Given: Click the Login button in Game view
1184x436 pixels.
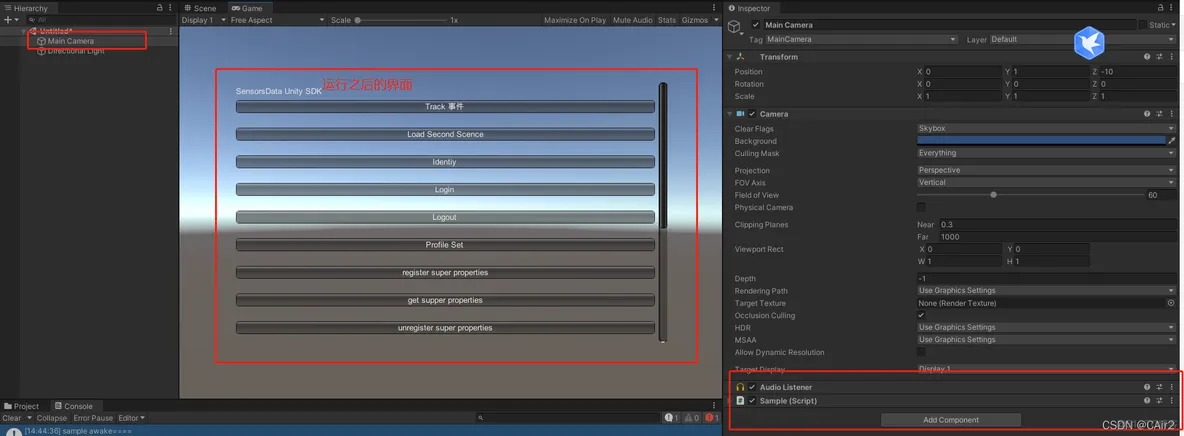Looking at the screenshot, I should pyautogui.click(x=445, y=190).
